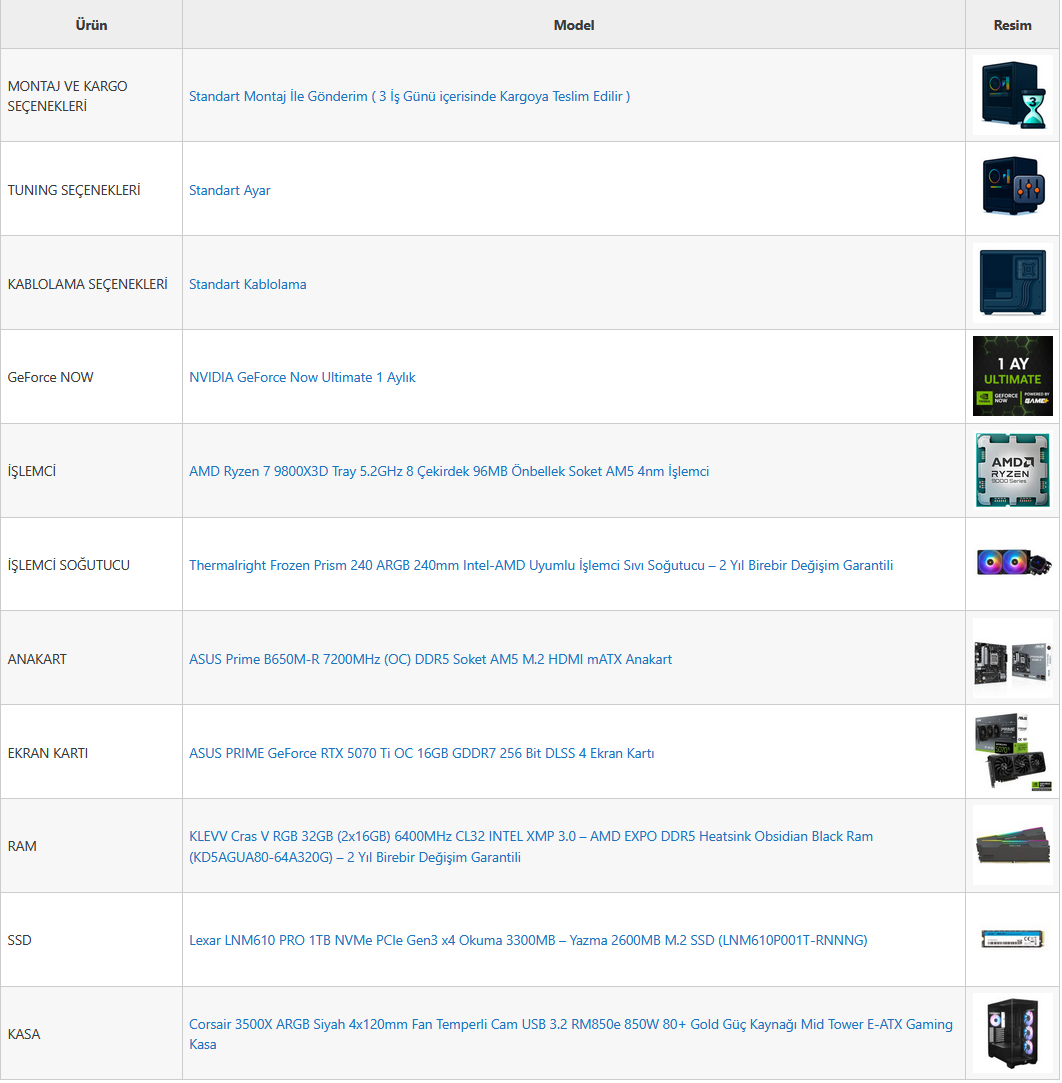This screenshot has height=1083, width=1062.
Task: Click the Lexar M.2 SSD image
Action: (x=1012, y=939)
